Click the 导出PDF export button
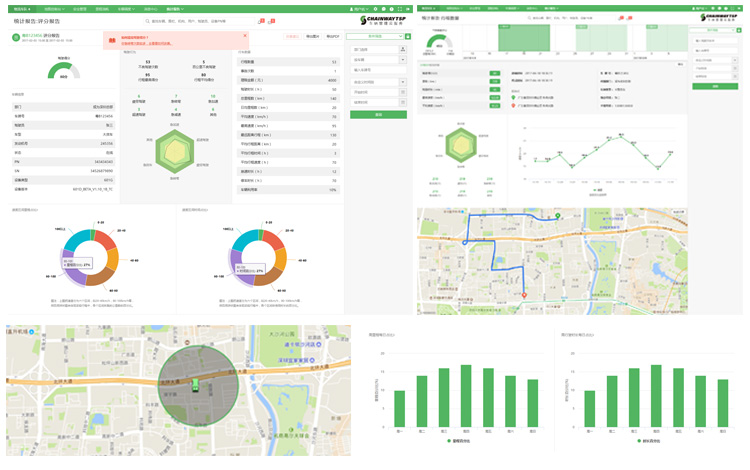 [332, 36]
